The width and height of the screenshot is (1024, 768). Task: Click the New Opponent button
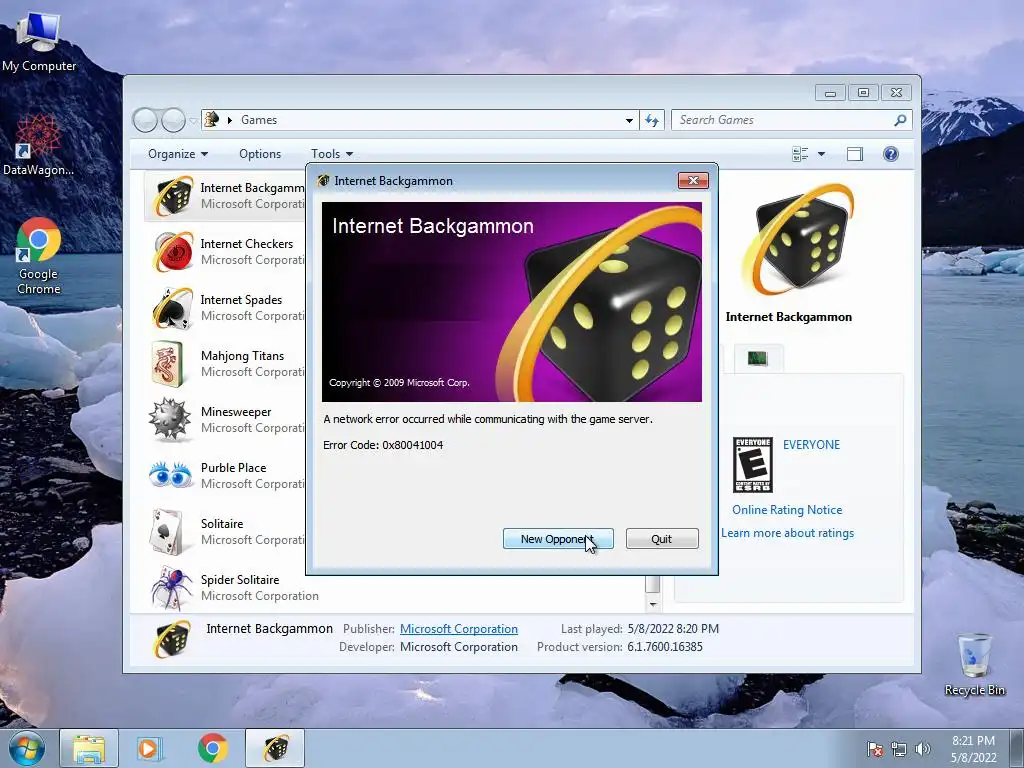click(x=558, y=539)
